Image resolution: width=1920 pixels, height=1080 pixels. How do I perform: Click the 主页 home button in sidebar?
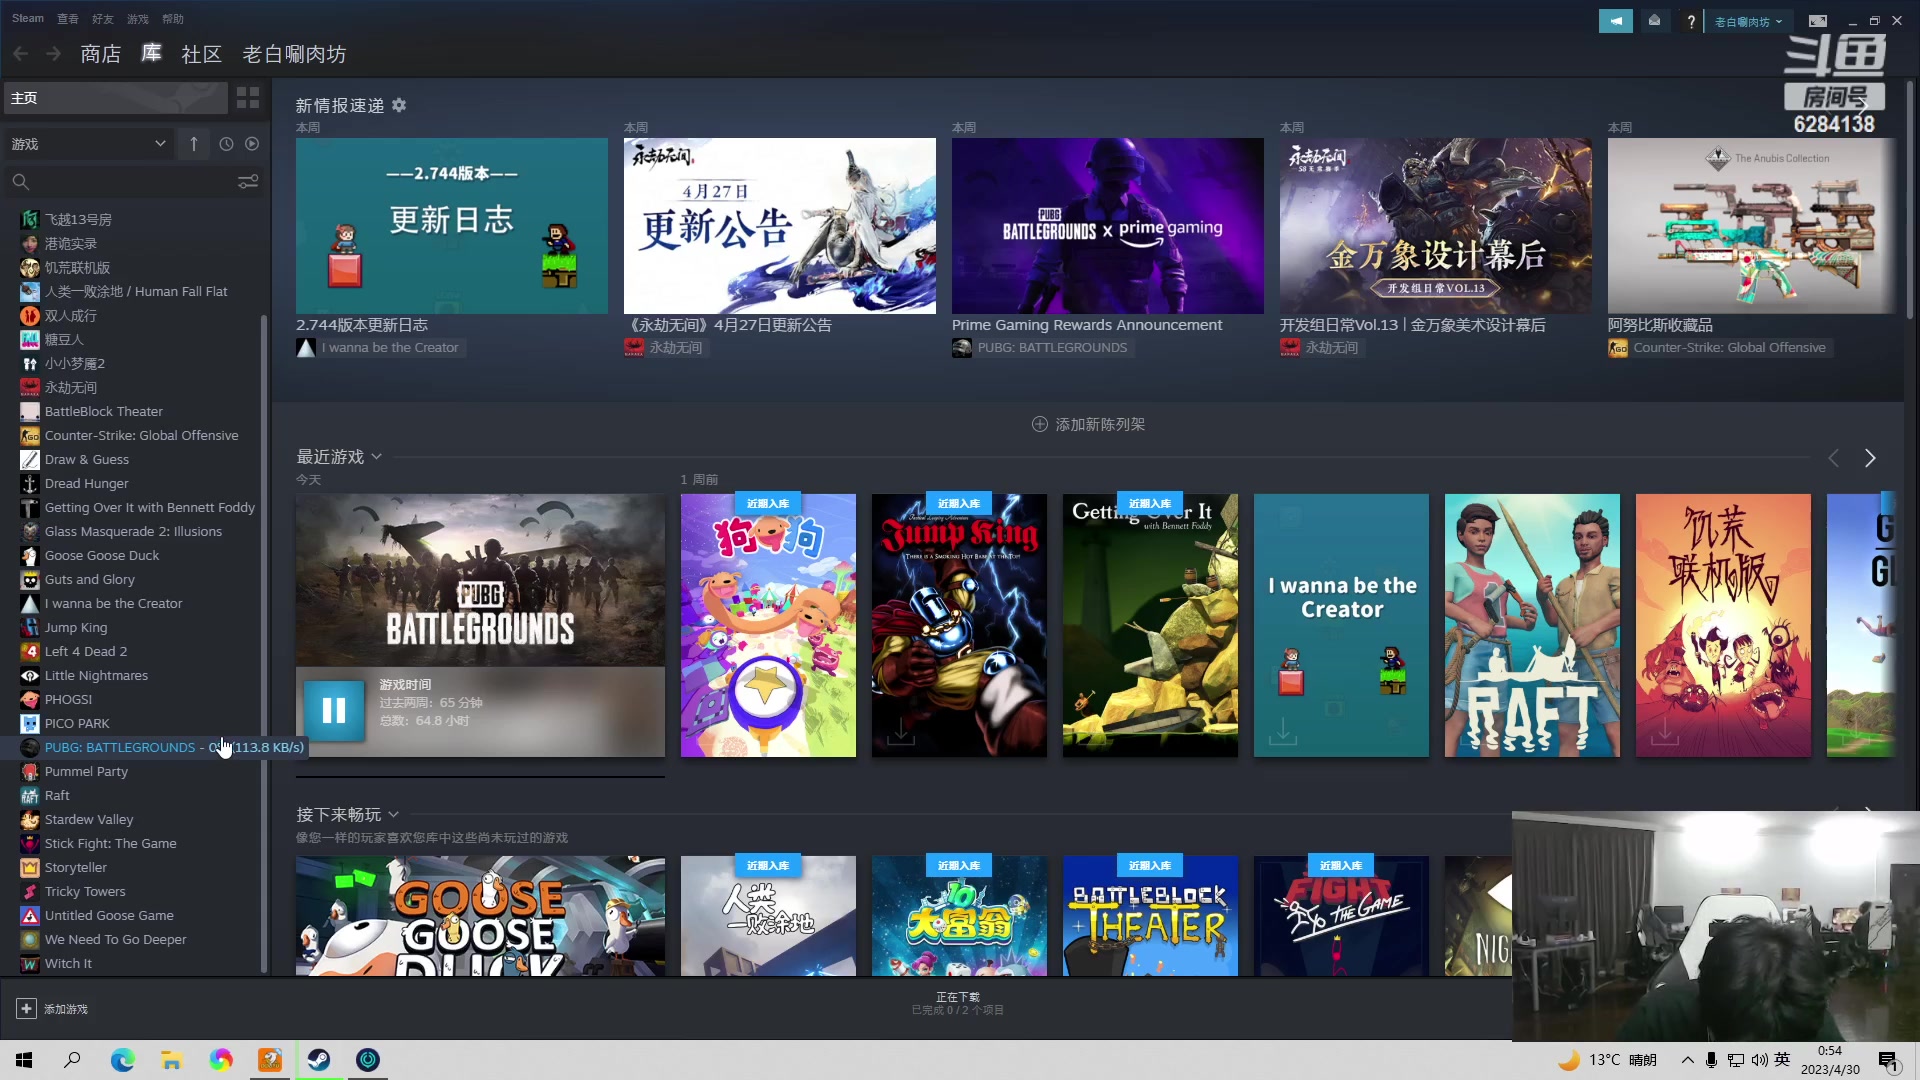click(x=115, y=98)
